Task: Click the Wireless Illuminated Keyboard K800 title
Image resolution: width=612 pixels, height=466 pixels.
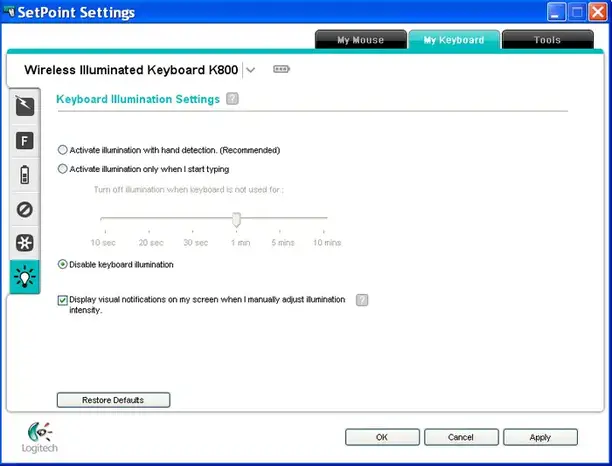Action: pos(131,70)
